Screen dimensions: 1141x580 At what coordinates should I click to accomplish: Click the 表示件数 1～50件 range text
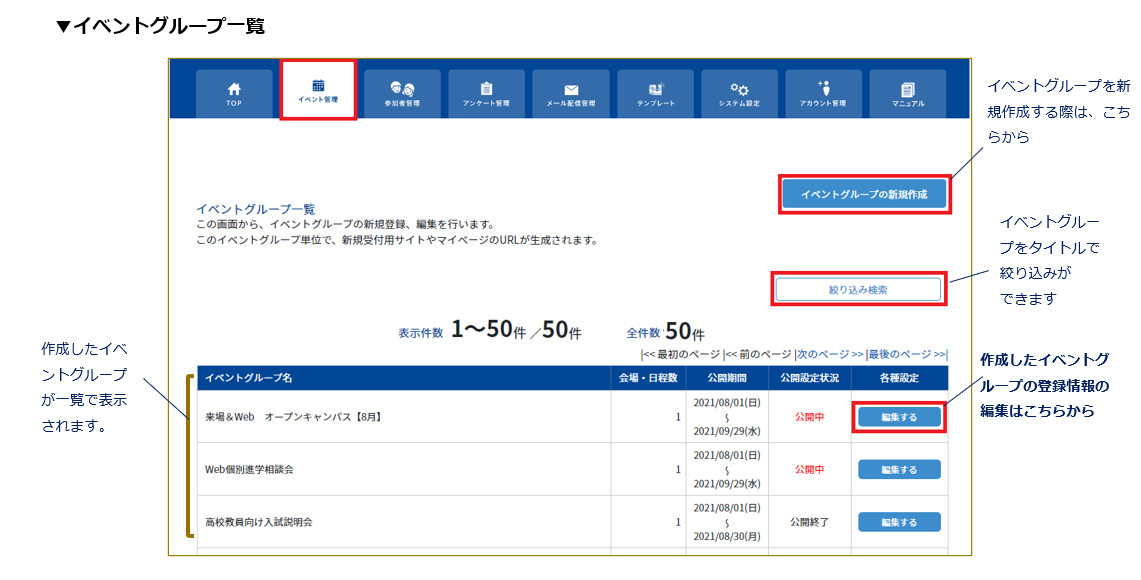tap(490, 330)
